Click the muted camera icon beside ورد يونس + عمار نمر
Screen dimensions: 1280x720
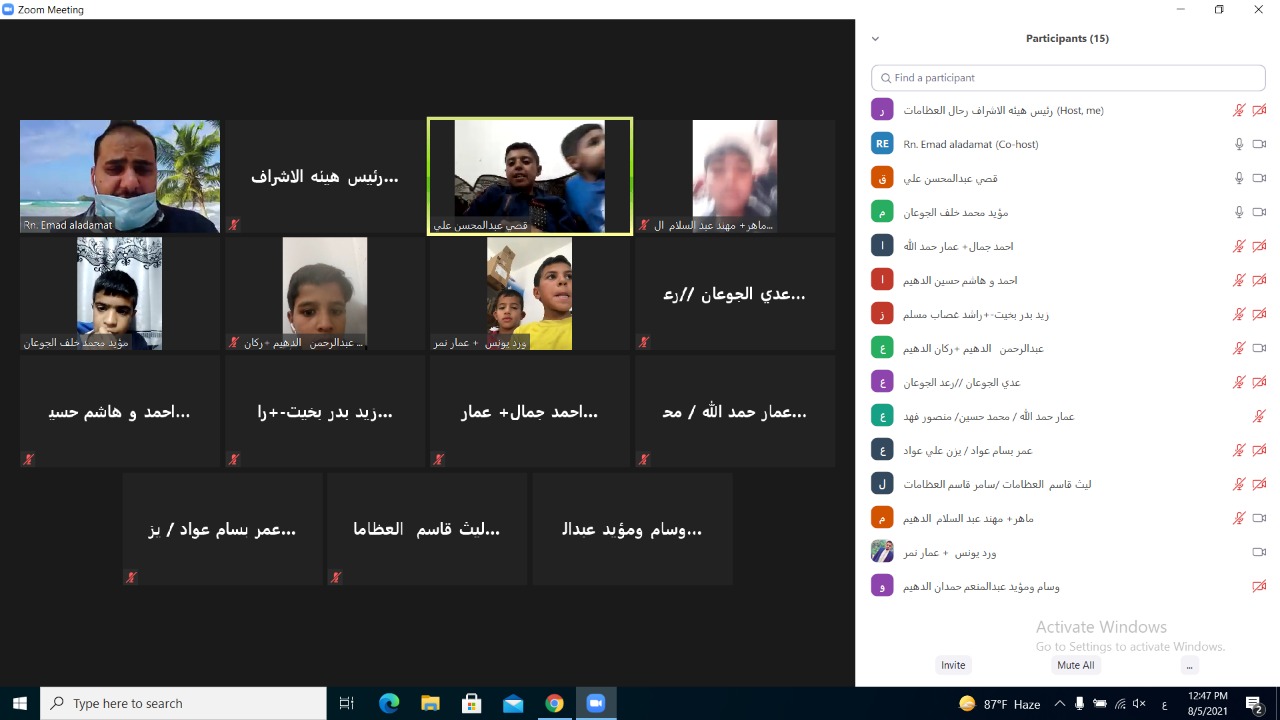[x=1259, y=551]
